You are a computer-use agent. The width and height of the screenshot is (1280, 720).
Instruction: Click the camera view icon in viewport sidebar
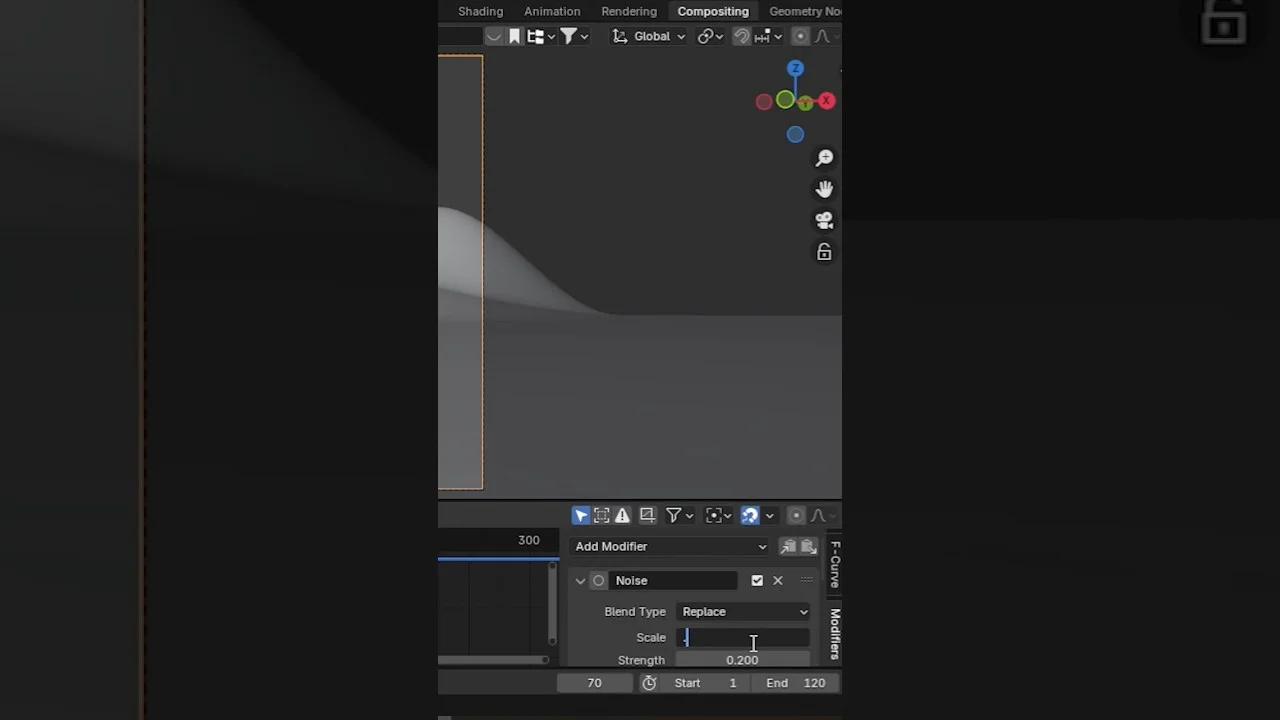point(824,220)
